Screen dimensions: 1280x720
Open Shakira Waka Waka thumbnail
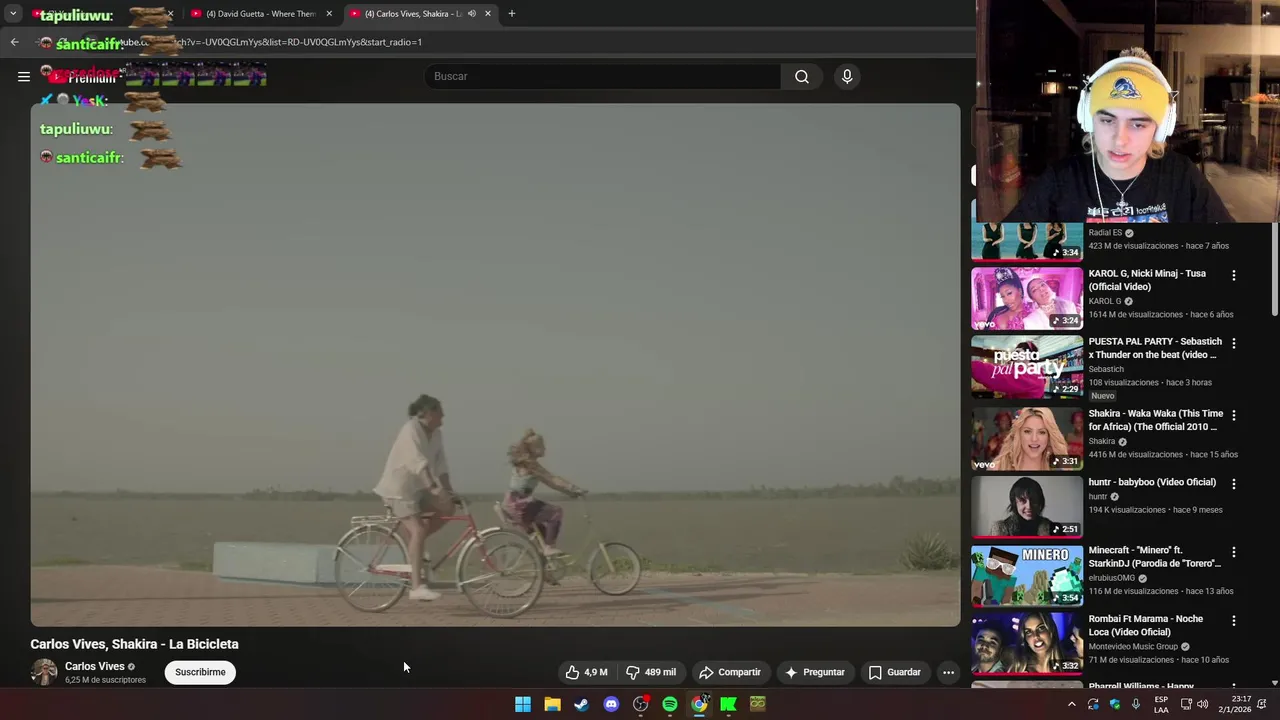click(1027, 438)
